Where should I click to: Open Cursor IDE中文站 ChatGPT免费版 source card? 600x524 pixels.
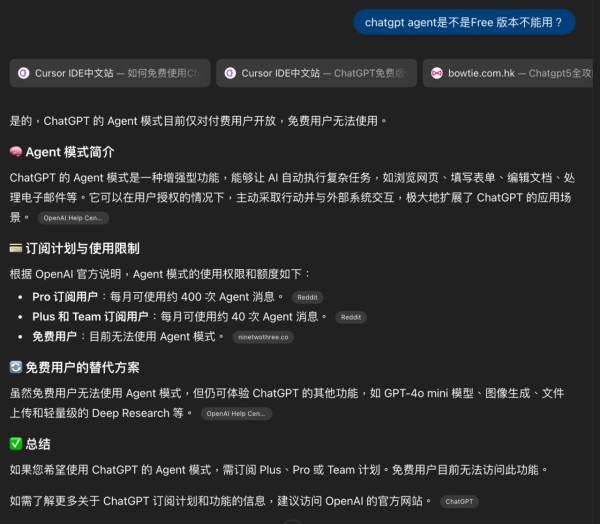pos(316,73)
